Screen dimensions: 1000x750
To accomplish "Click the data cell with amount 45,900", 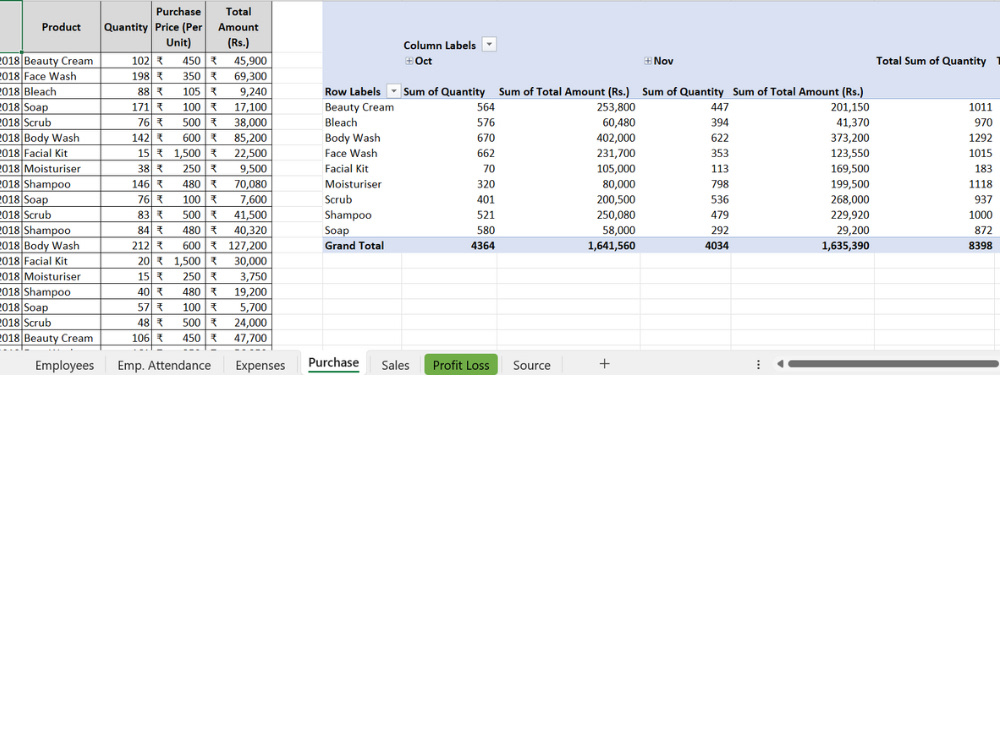I will tap(239, 61).
